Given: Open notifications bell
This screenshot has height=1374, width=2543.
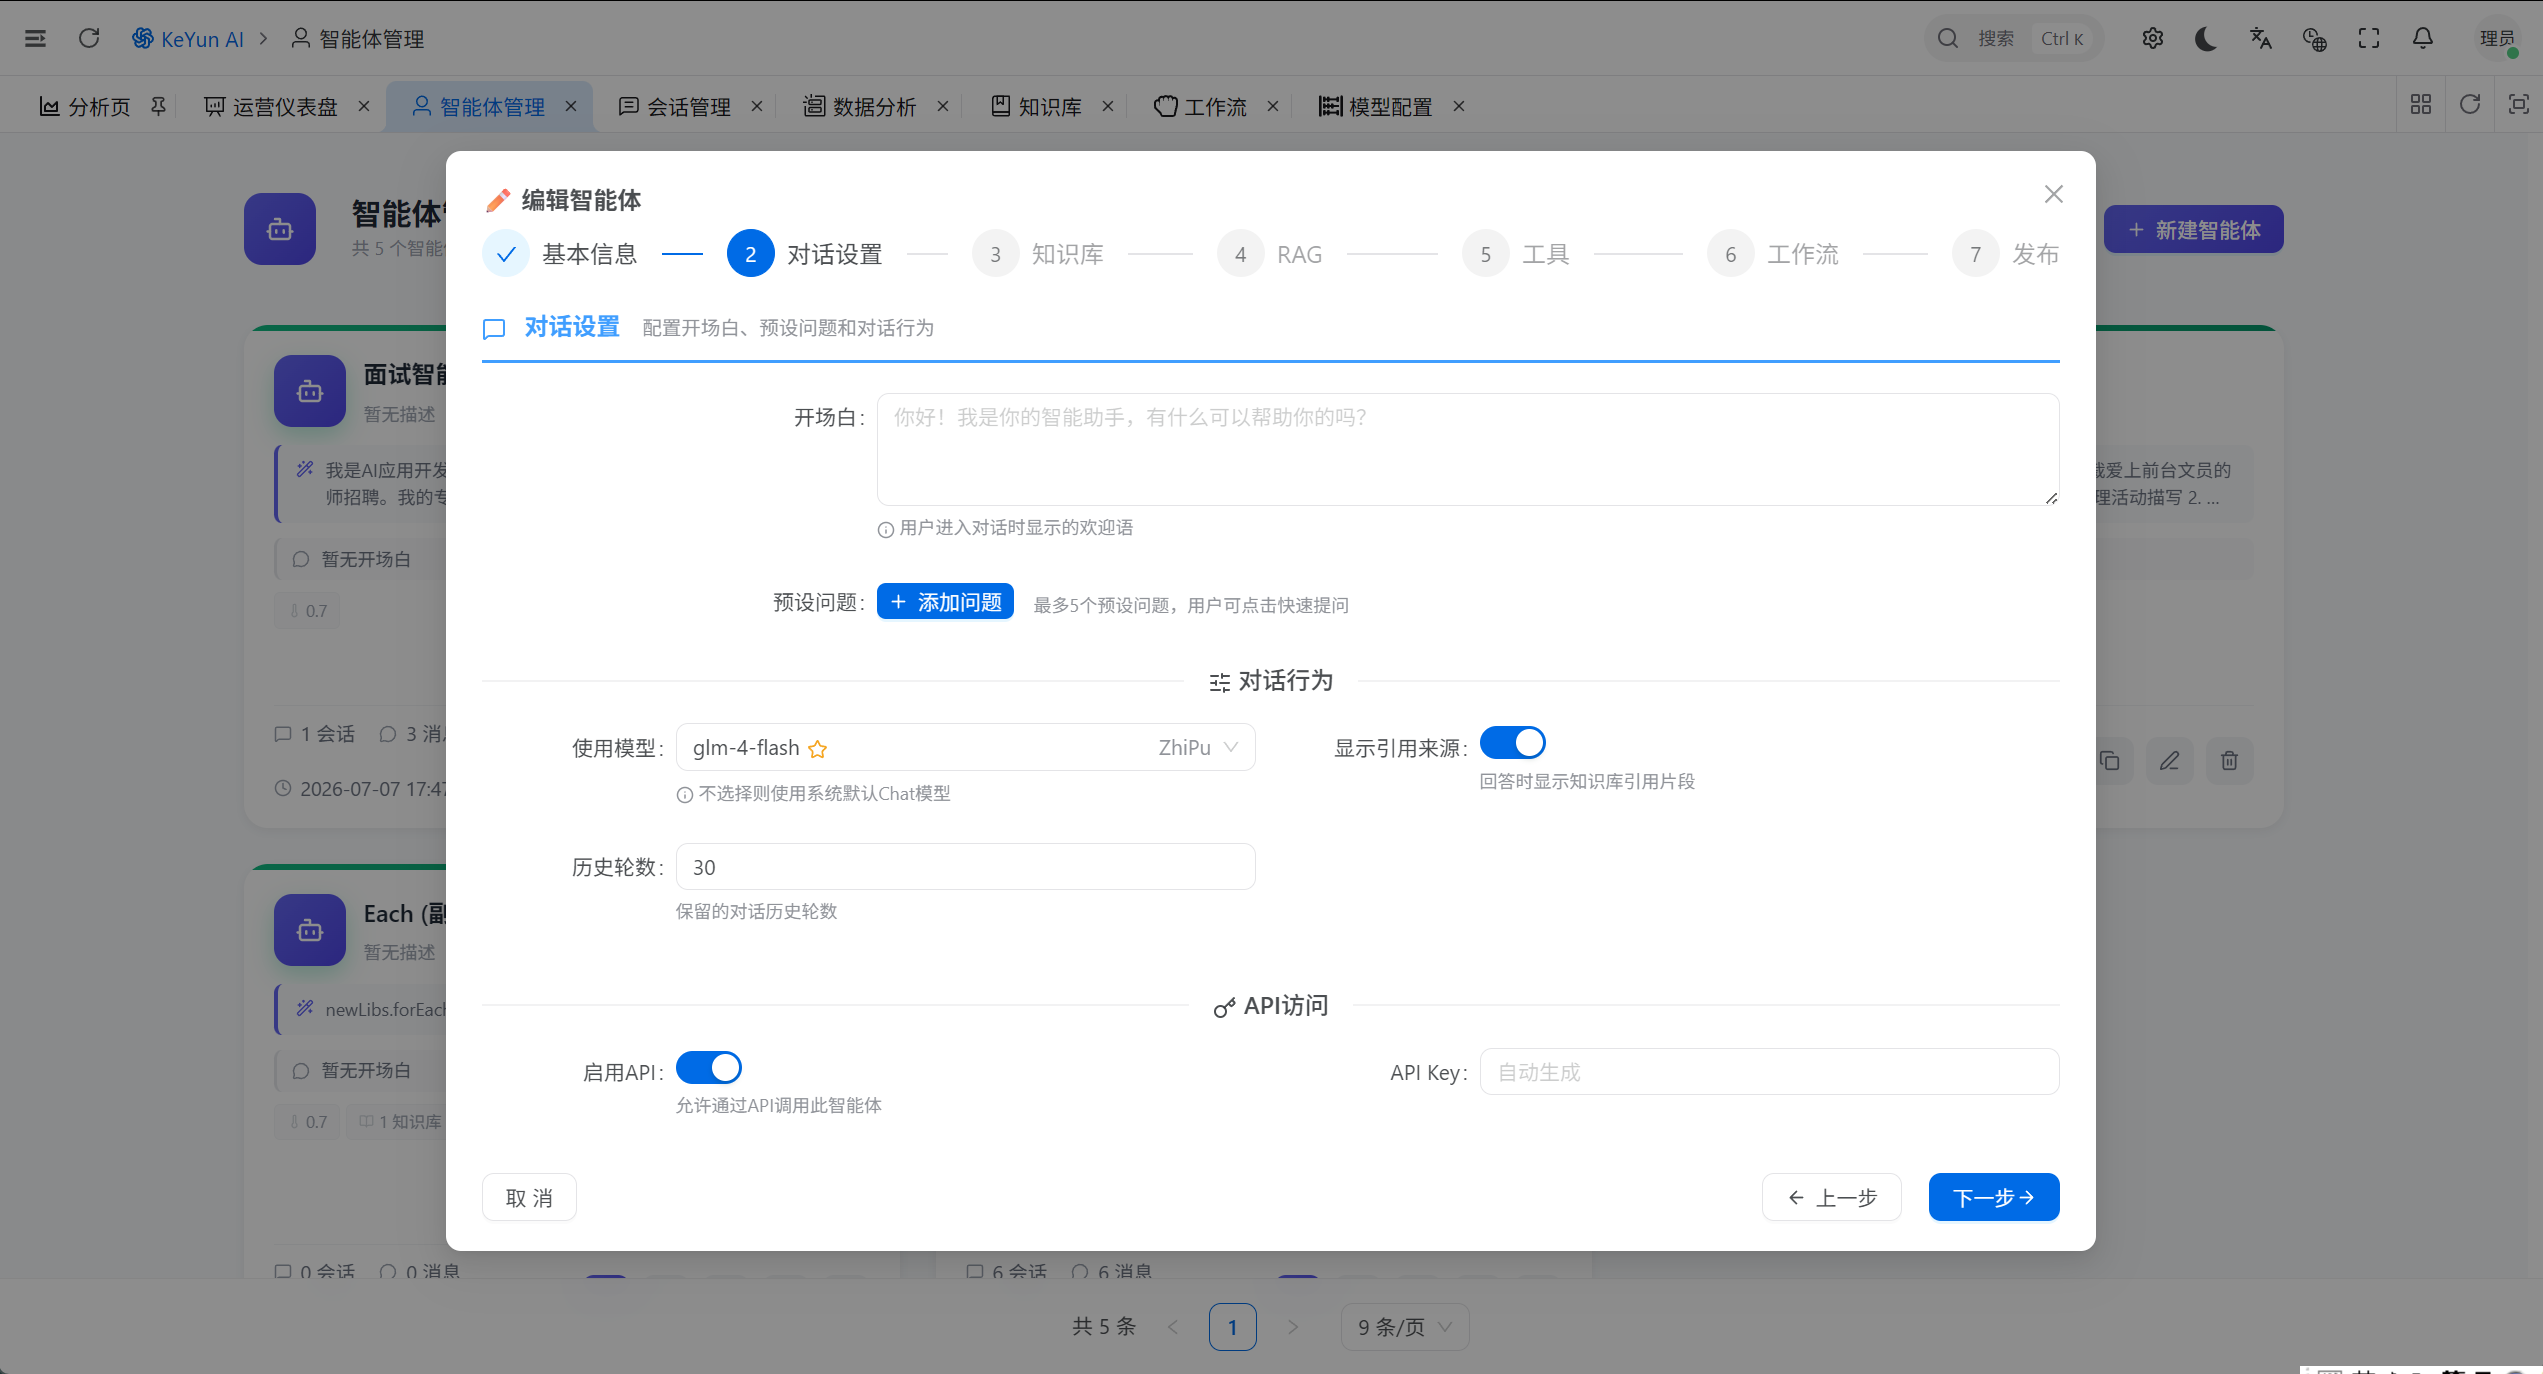Looking at the screenshot, I should [2422, 38].
